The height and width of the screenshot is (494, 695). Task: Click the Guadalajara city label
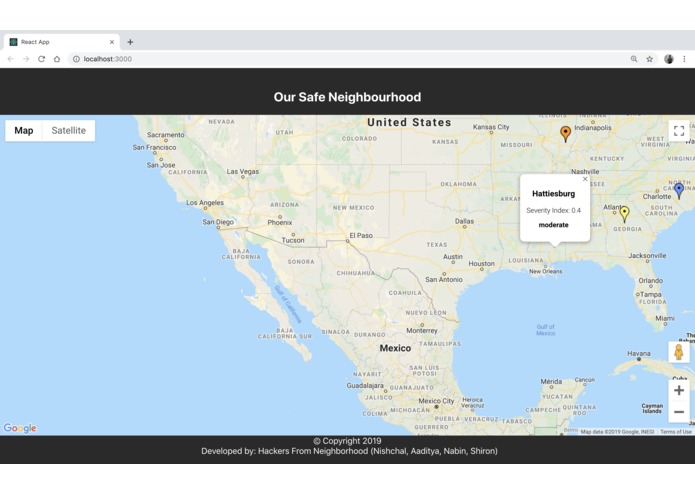point(365,385)
